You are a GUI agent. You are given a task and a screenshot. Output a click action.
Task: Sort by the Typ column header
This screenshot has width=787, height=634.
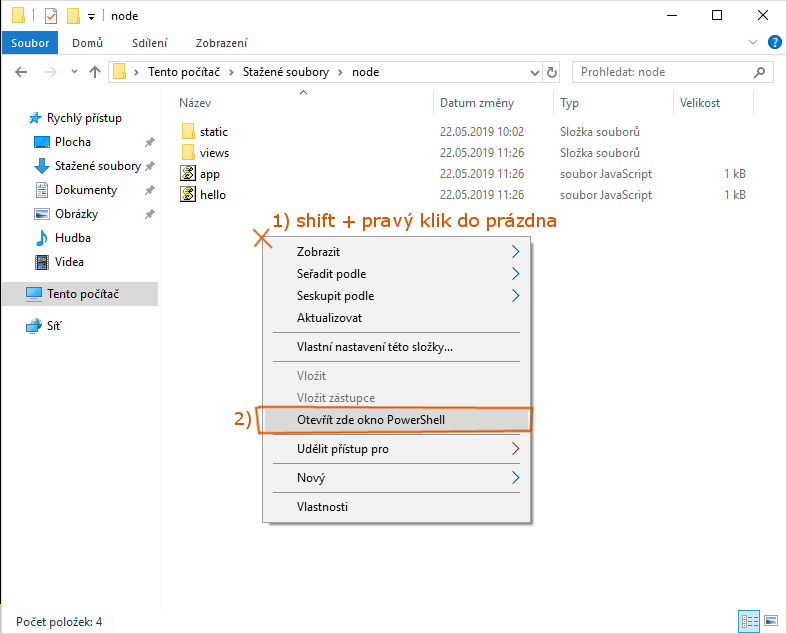tap(570, 103)
